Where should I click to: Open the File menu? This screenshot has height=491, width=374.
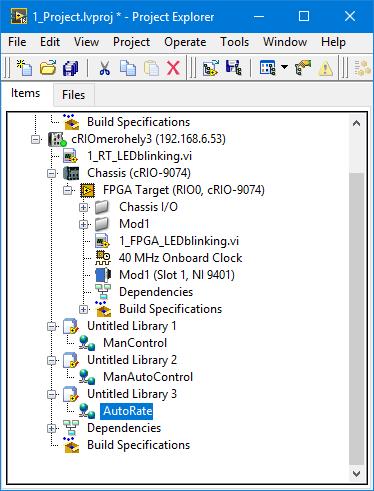(17, 42)
